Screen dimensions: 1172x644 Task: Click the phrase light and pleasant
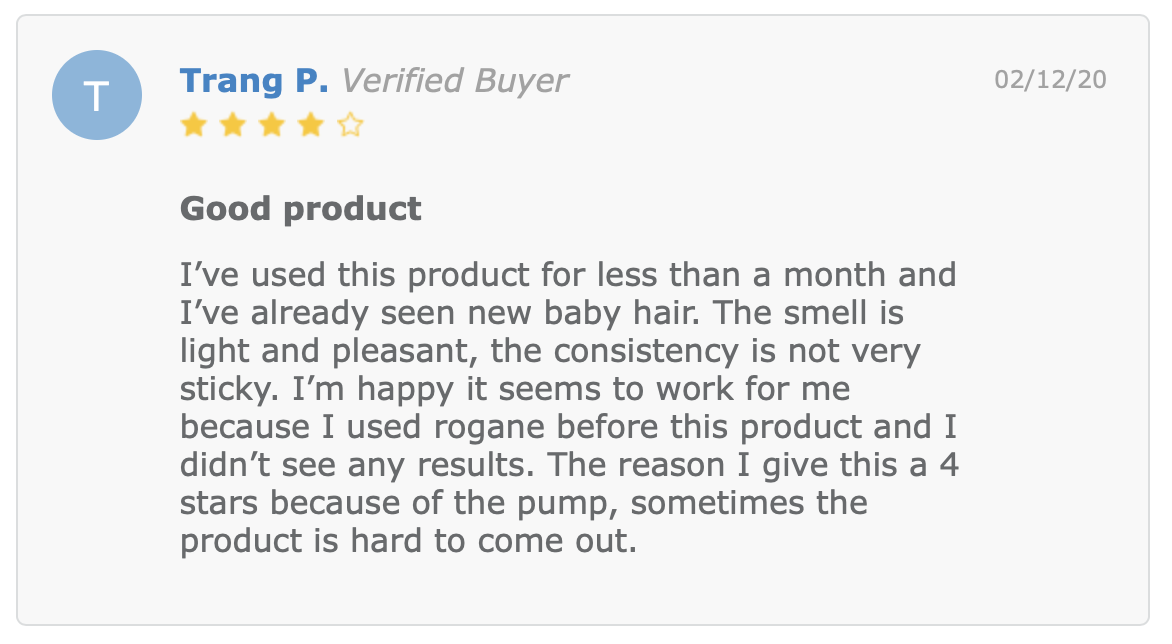pyautogui.click(x=328, y=351)
